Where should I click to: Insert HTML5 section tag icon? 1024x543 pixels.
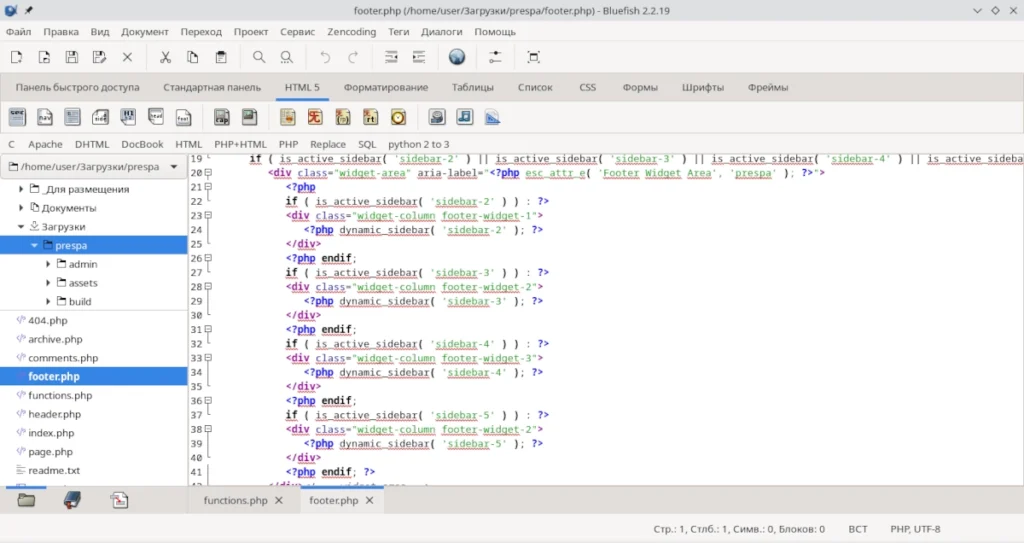[17, 117]
